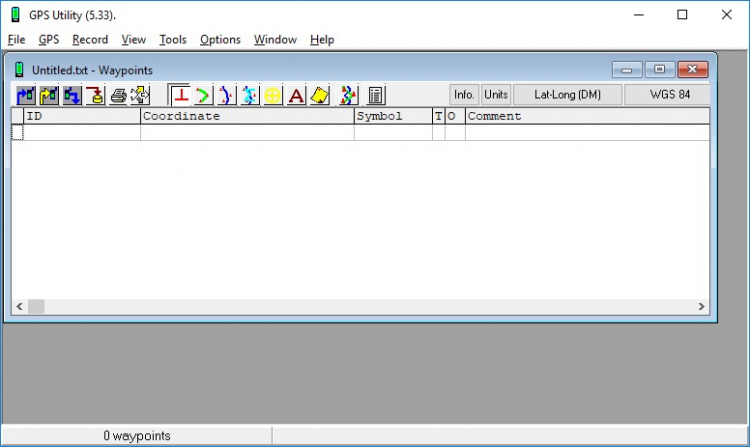Click the GPS Utility app icon in title bar

pyautogui.click(x=15, y=15)
